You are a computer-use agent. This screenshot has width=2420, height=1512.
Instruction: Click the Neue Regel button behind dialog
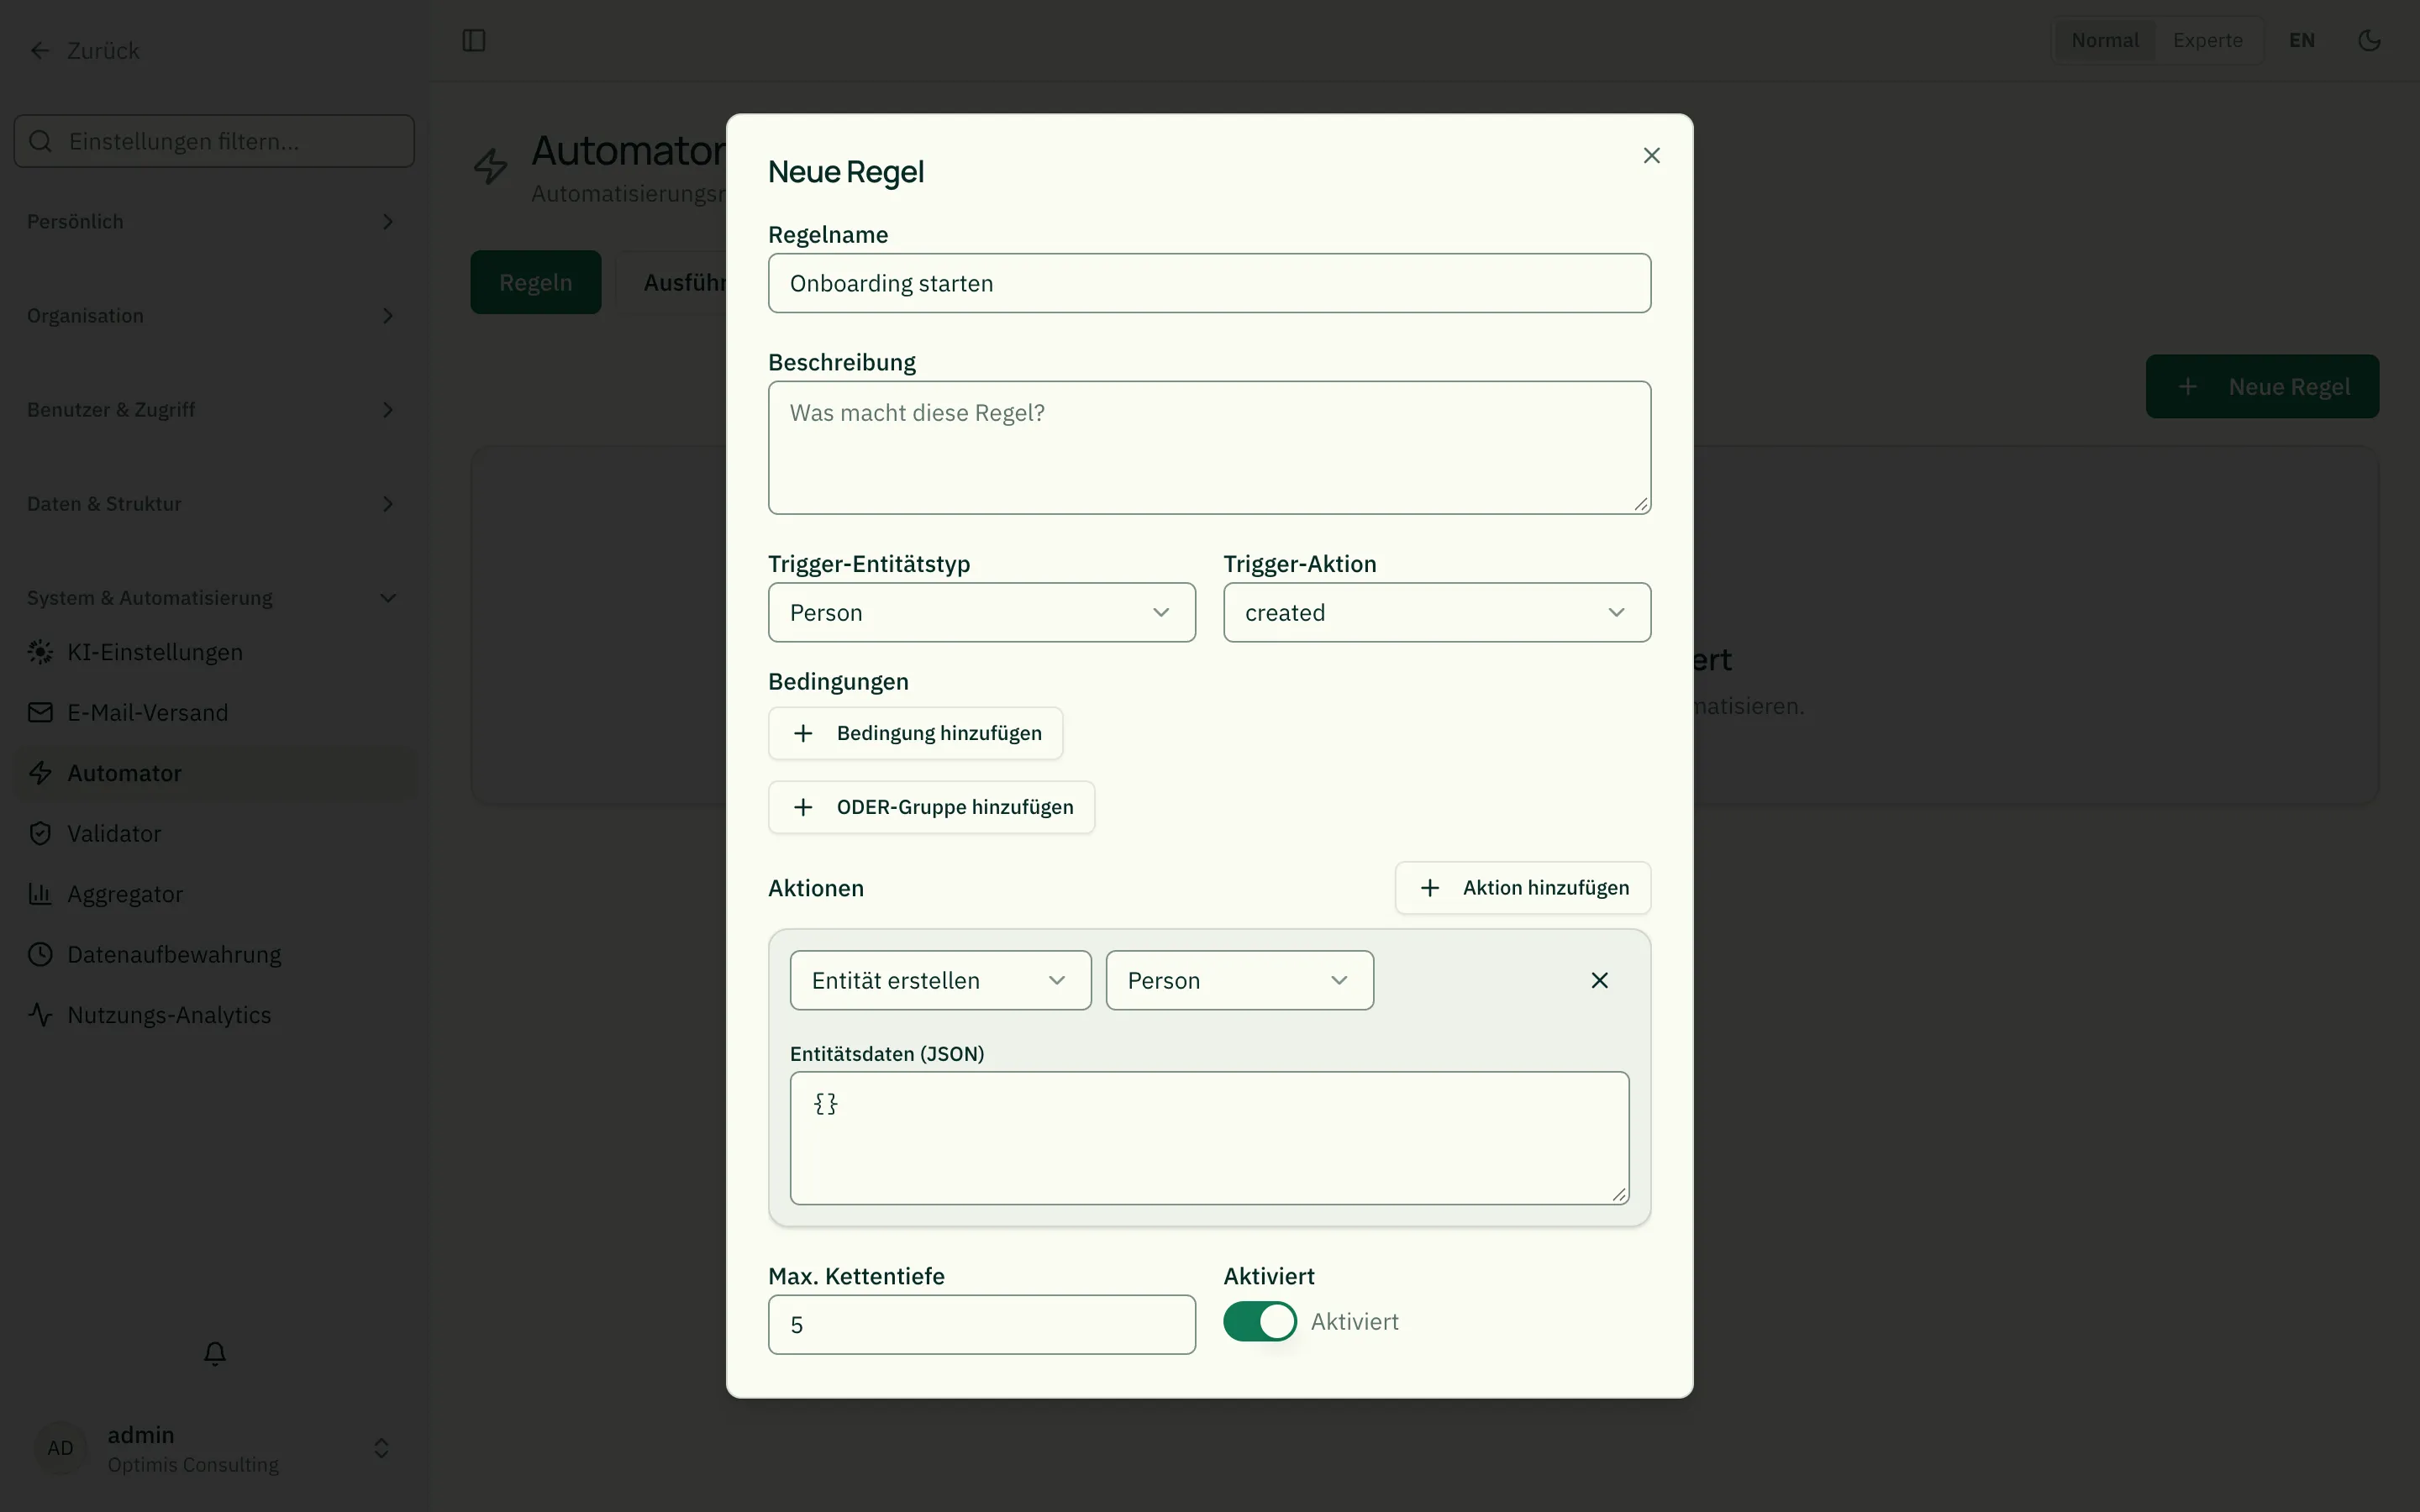click(2262, 387)
